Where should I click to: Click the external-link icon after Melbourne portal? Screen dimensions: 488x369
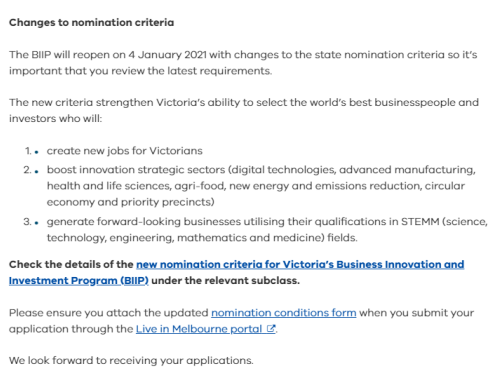[271, 329]
